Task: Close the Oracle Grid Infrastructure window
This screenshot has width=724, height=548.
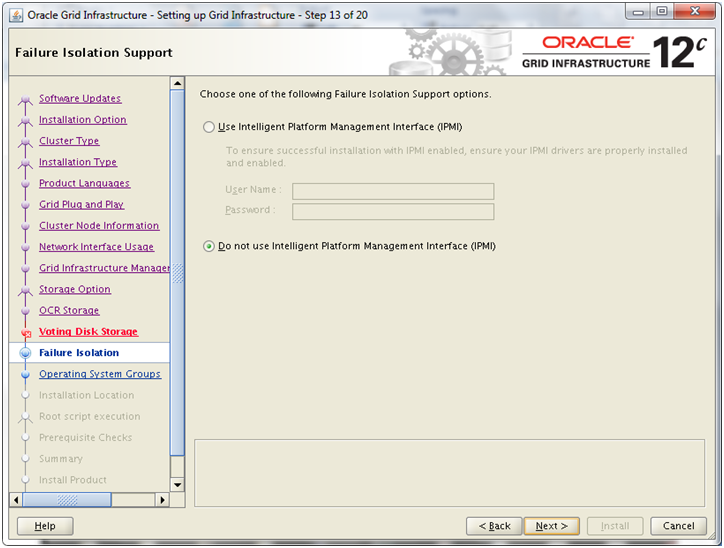Action: pos(695,12)
